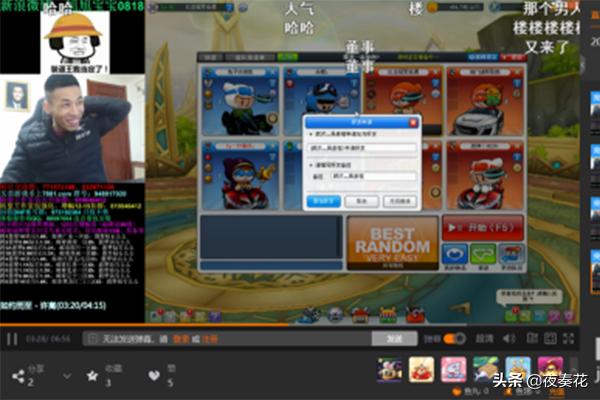Image resolution: width=600 pixels, height=400 pixels.
Task: Pause the video with the playback button
Action: tap(12, 339)
